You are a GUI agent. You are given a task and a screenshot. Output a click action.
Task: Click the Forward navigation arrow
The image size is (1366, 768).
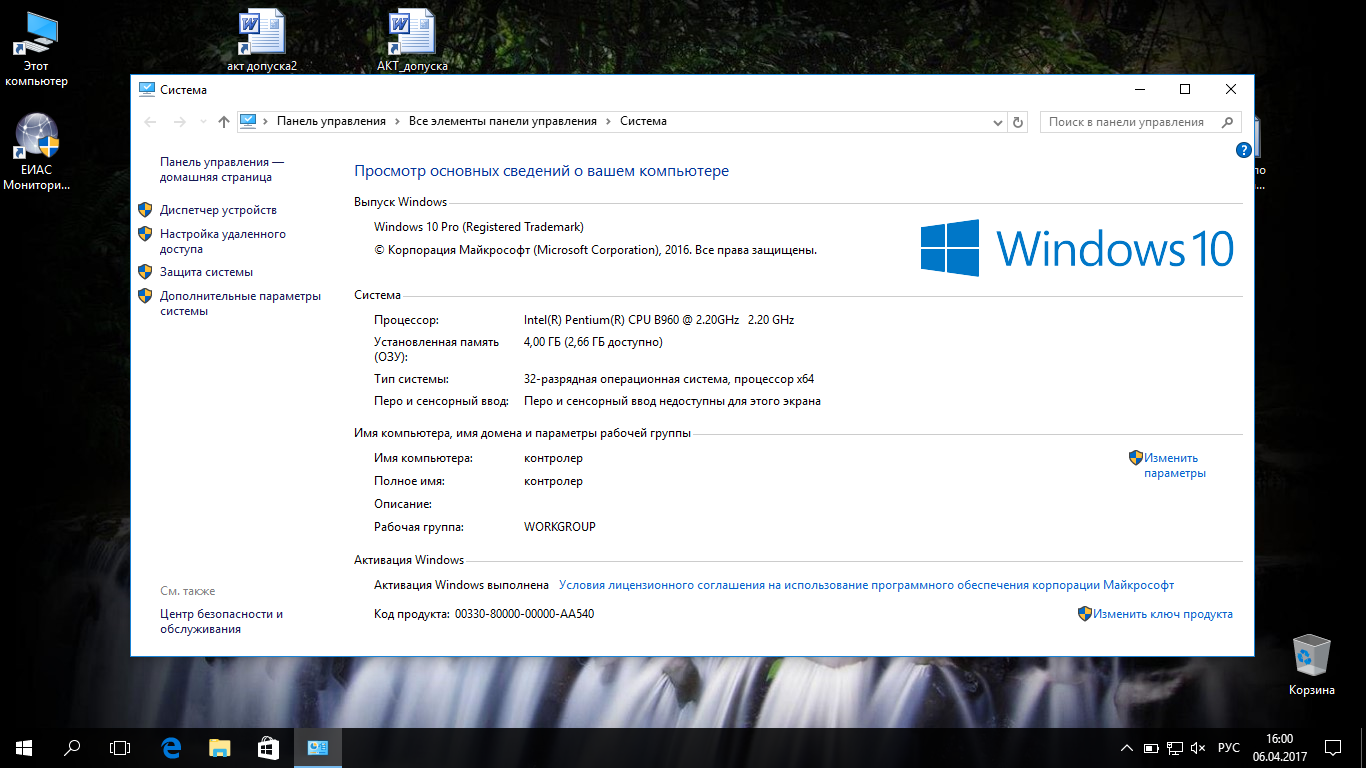pyautogui.click(x=180, y=121)
